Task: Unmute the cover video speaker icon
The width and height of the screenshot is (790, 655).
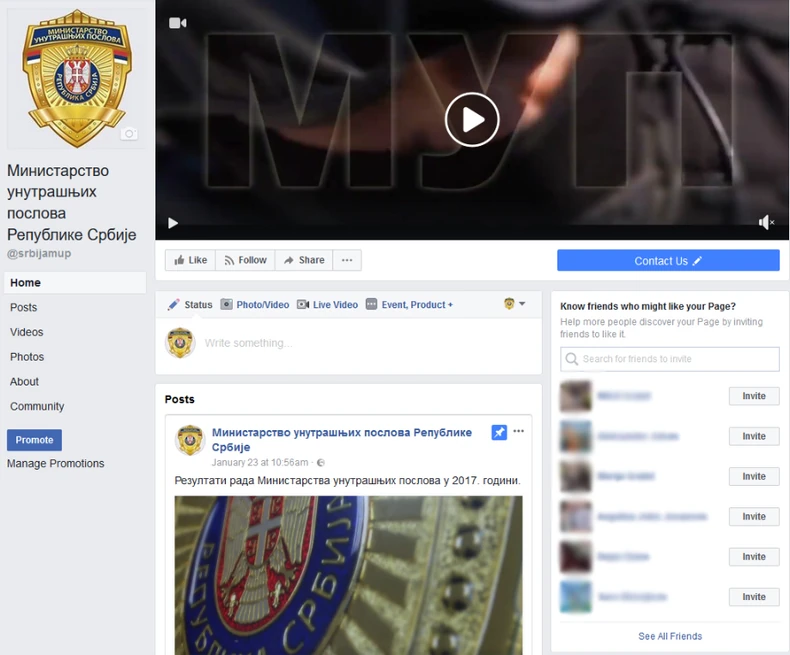Action: [x=766, y=222]
